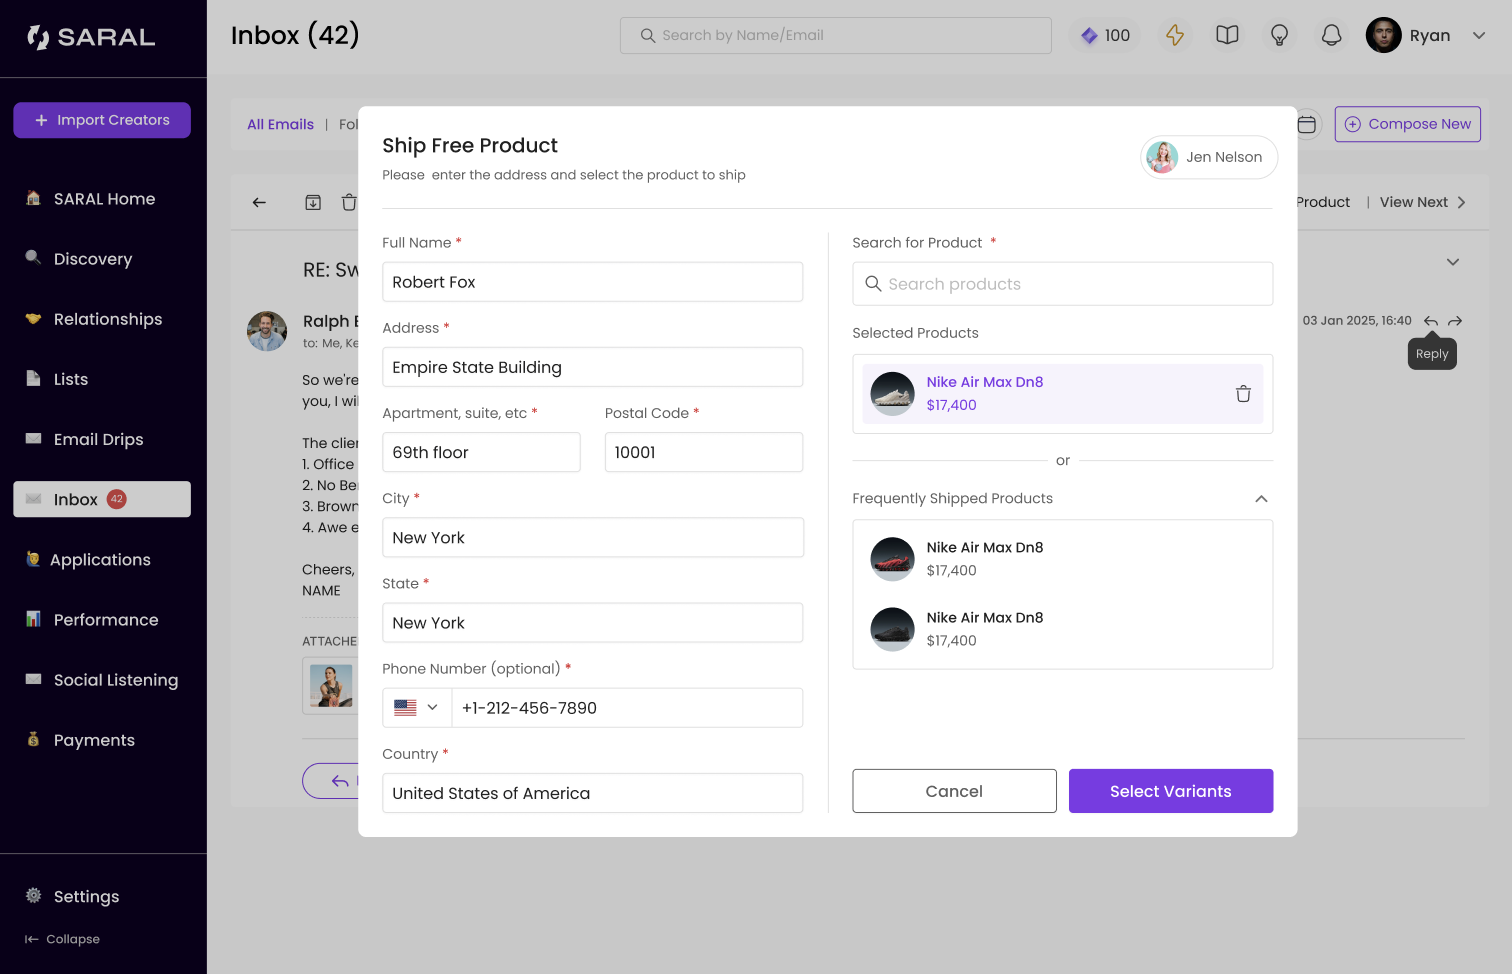Click selected product shoe thumbnail
Screen dimensions: 1512x974
click(892, 394)
